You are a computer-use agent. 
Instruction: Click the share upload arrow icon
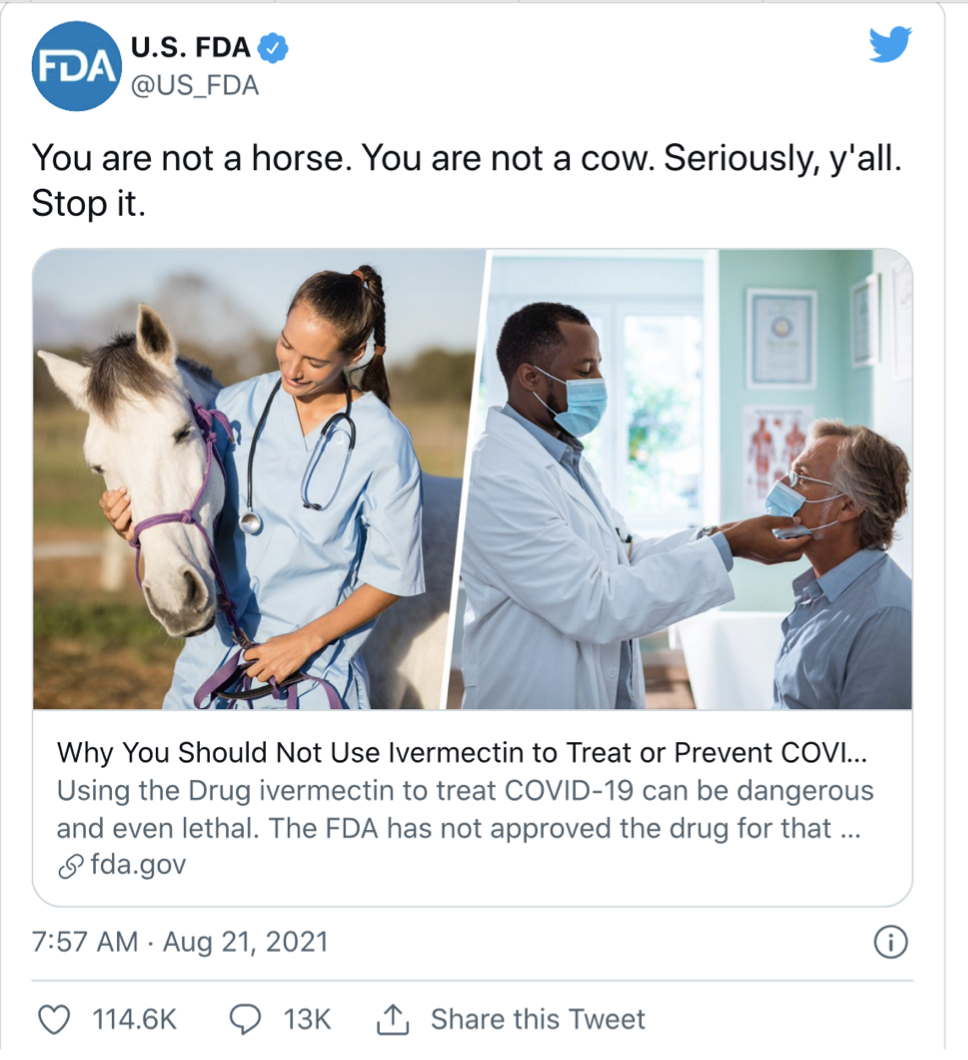(393, 1019)
